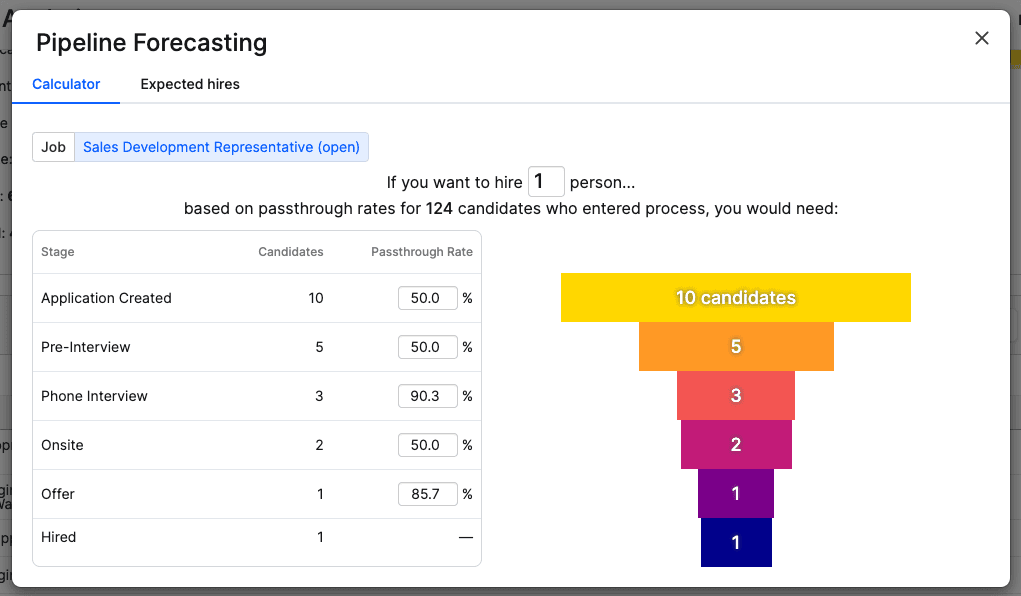The image size is (1021, 596).
Task: Select the purple funnel segment showing 1
Action: tap(736, 493)
